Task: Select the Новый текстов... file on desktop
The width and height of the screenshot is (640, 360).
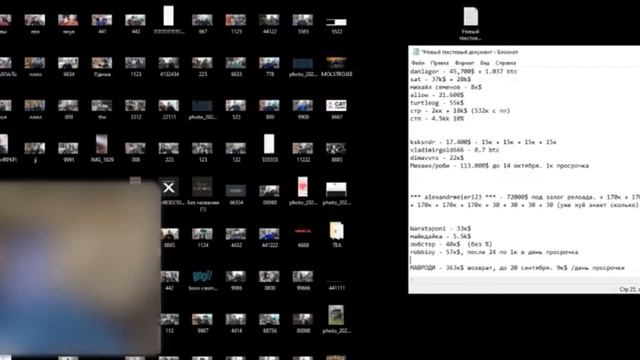Action: (470, 24)
